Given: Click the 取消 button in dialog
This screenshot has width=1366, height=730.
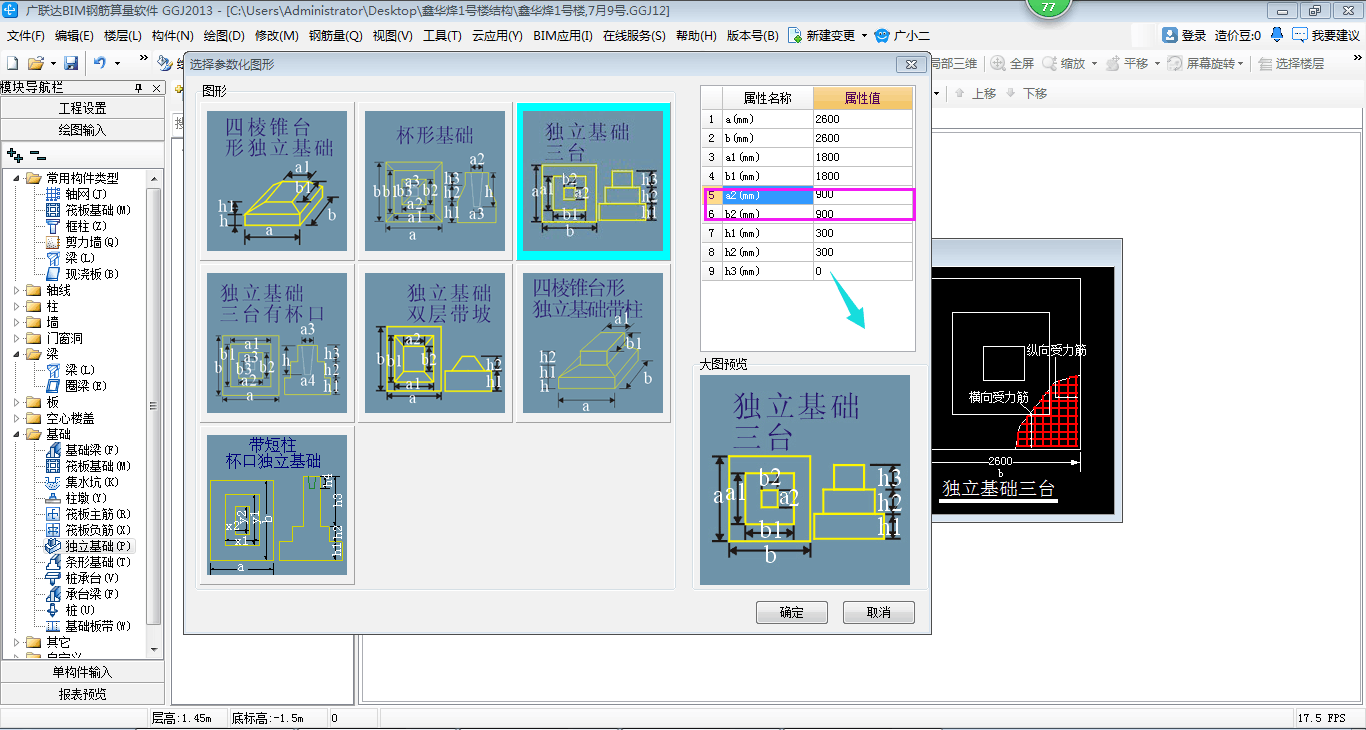Looking at the screenshot, I should pos(878,612).
